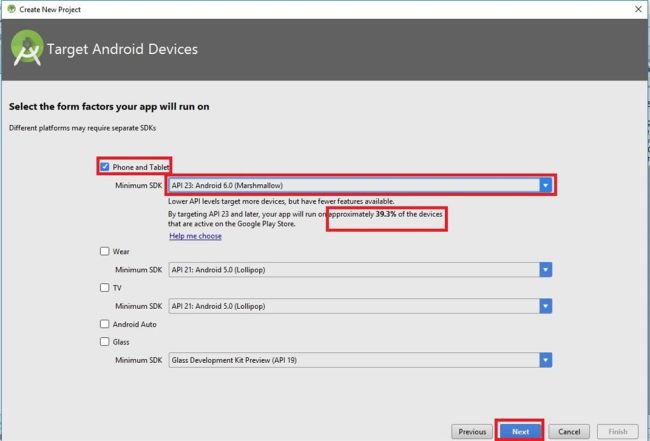
Task: Click Minimum SDK label under Glass
Action: (x=138, y=360)
